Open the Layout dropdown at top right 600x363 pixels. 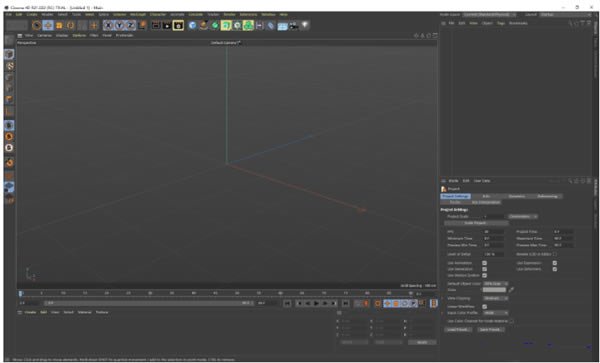tap(566, 15)
